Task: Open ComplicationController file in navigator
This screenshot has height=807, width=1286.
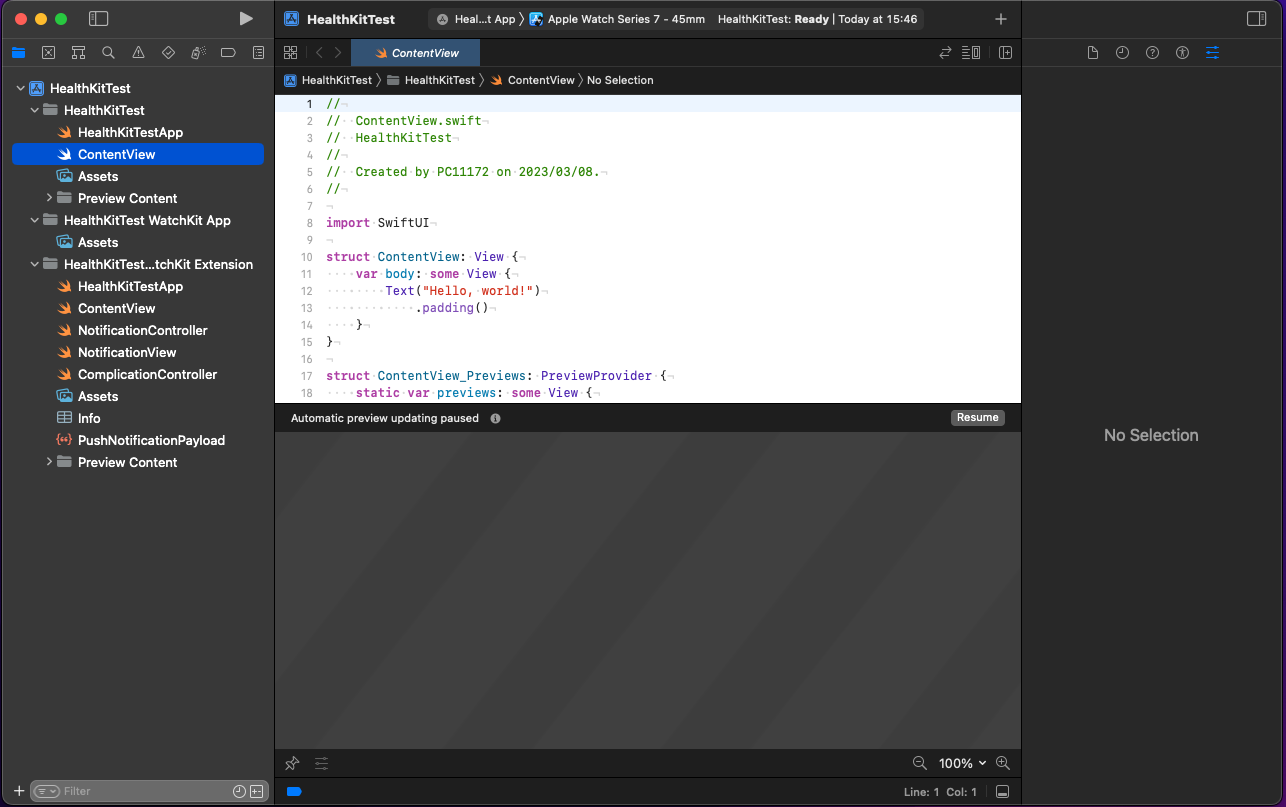Action: (147, 374)
